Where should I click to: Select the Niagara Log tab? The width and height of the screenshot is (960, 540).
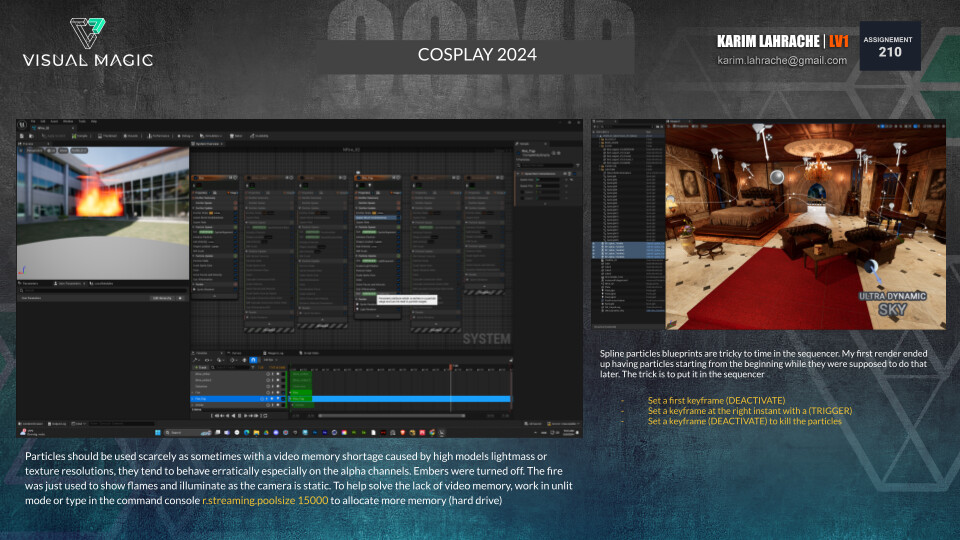pos(276,353)
